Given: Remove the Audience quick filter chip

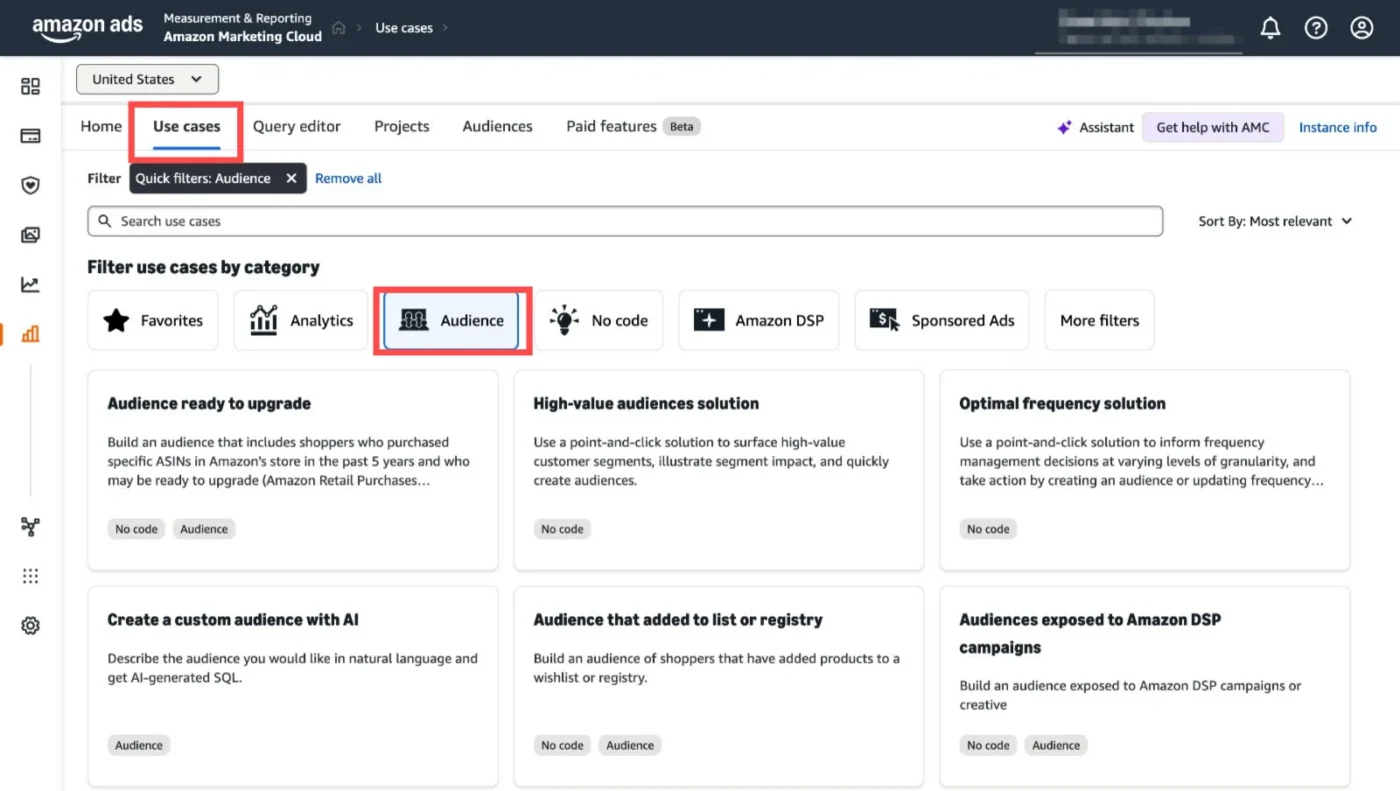Looking at the screenshot, I should (x=291, y=178).
